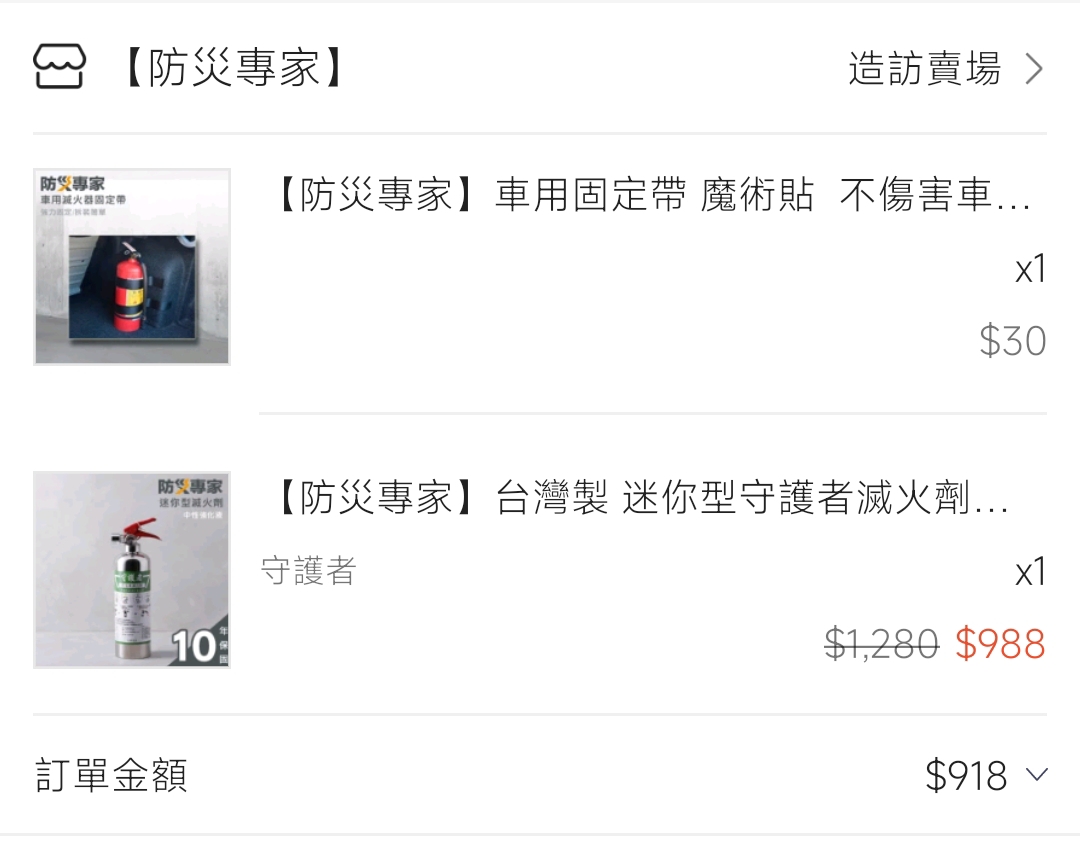Select the x1 quantity of the fixing strap
This screenshot has height=842, width=1080.
1030,269
